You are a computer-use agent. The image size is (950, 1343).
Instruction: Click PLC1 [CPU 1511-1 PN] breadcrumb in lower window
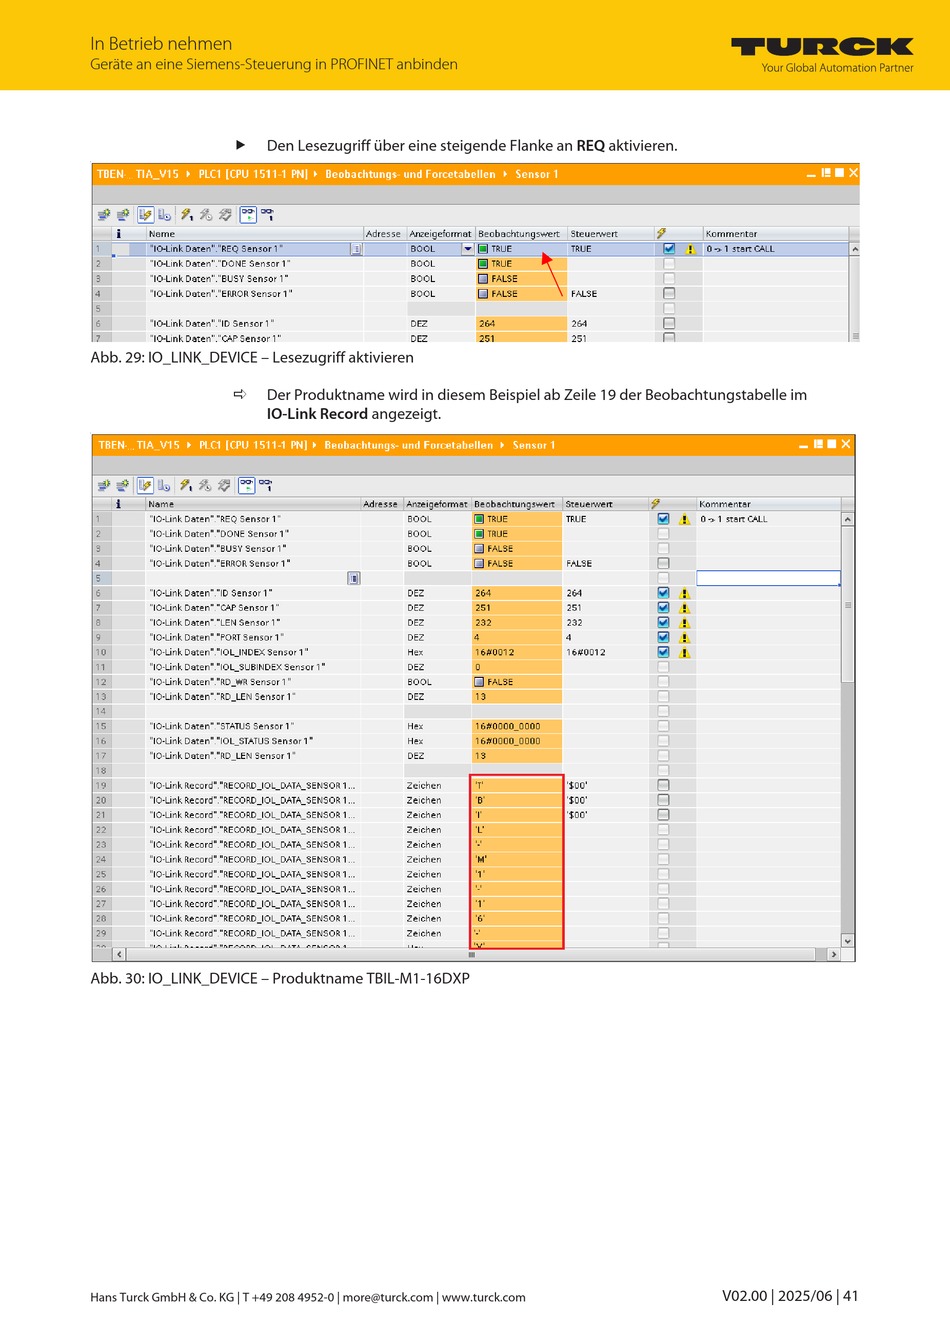253,445
